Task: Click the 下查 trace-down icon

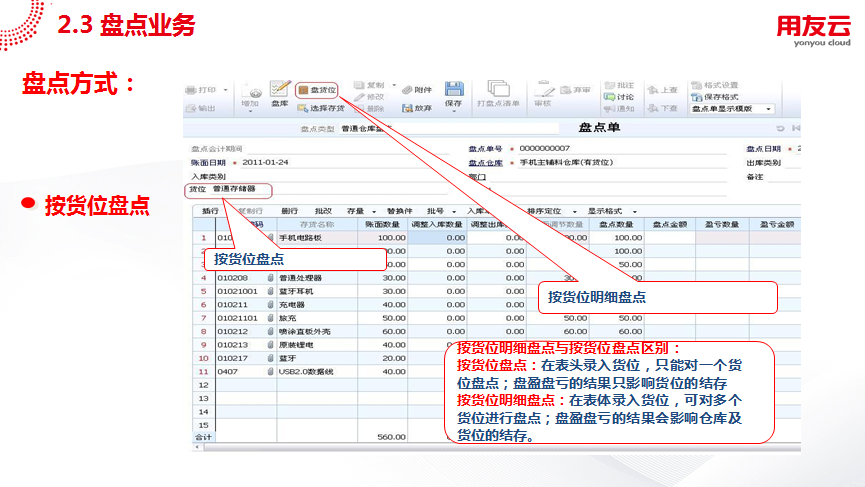Action: coord(653,108)
